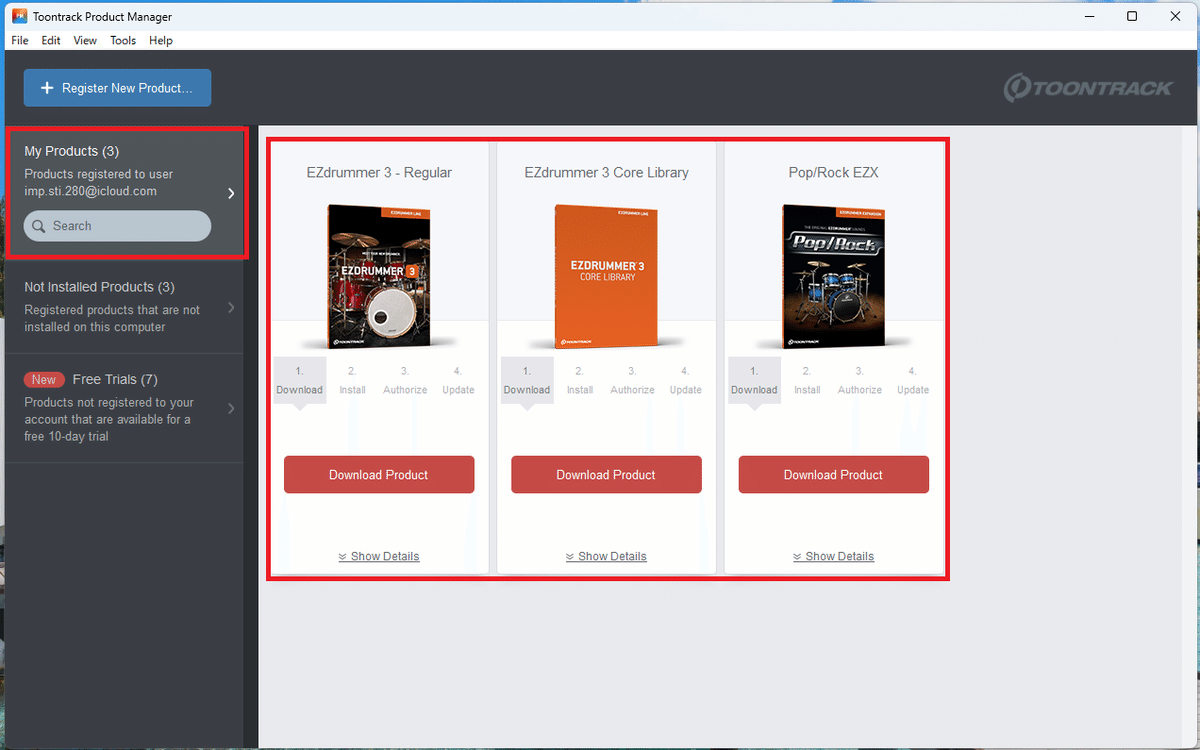Select step 3 Authorize on Core Library card
This screenshot has width=1200, height=750.
(x=633, y=381)
